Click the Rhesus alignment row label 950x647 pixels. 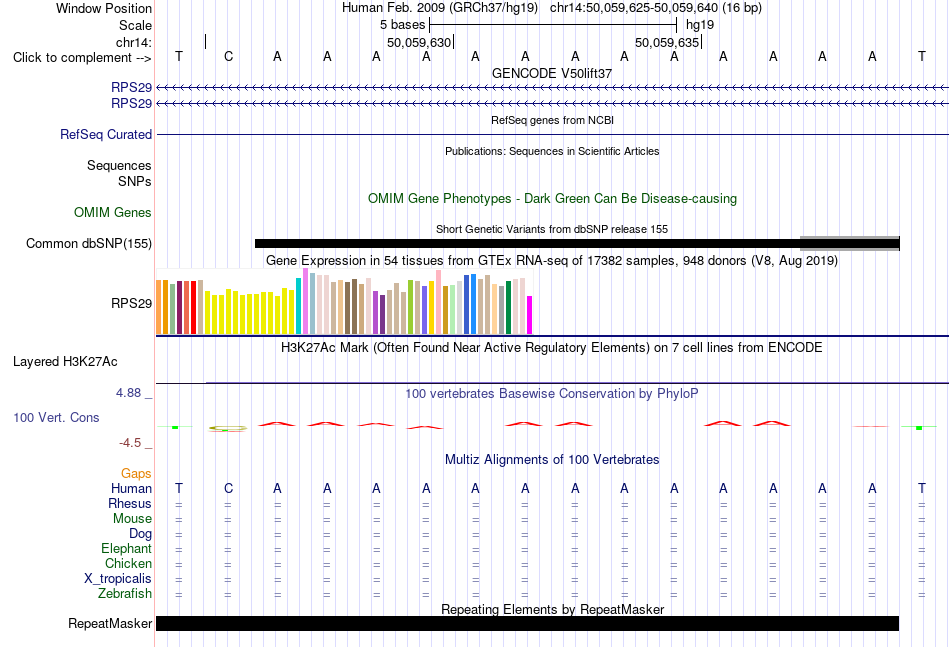[x=130, y=503]
